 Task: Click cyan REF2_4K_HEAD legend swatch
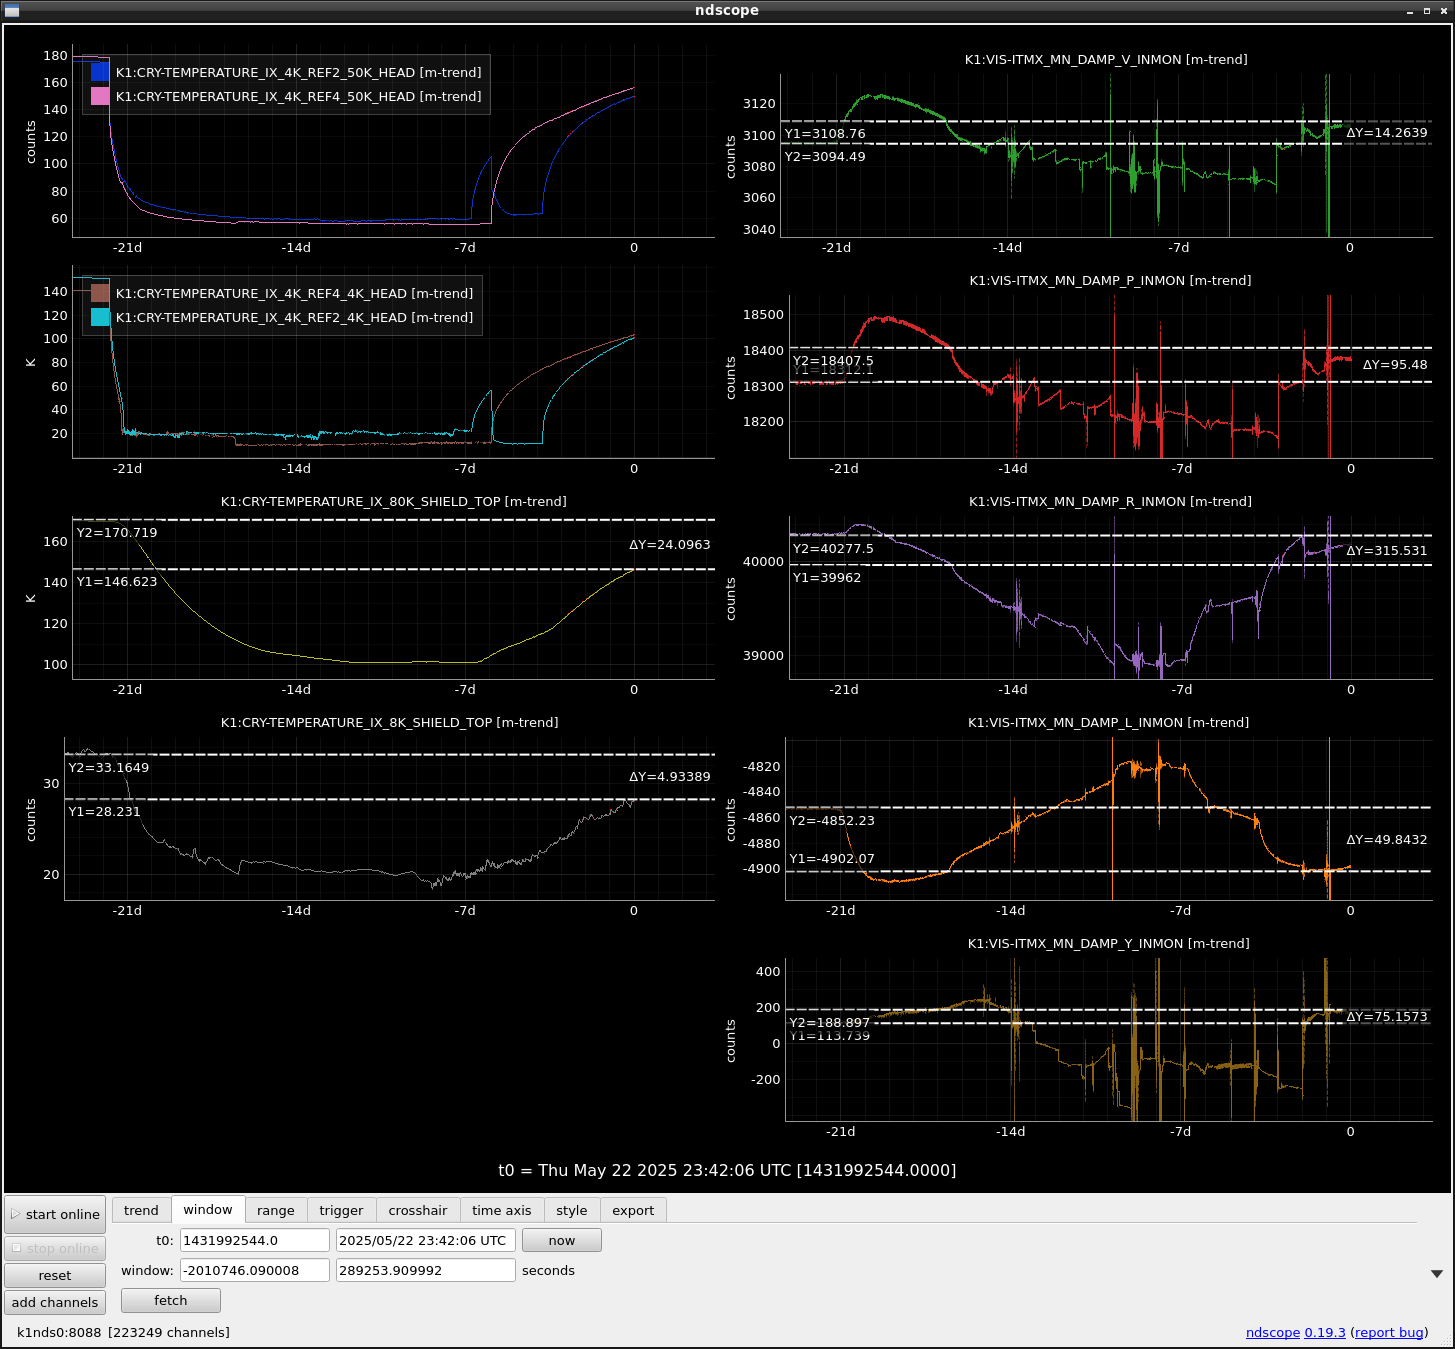(x=100, y=317)
